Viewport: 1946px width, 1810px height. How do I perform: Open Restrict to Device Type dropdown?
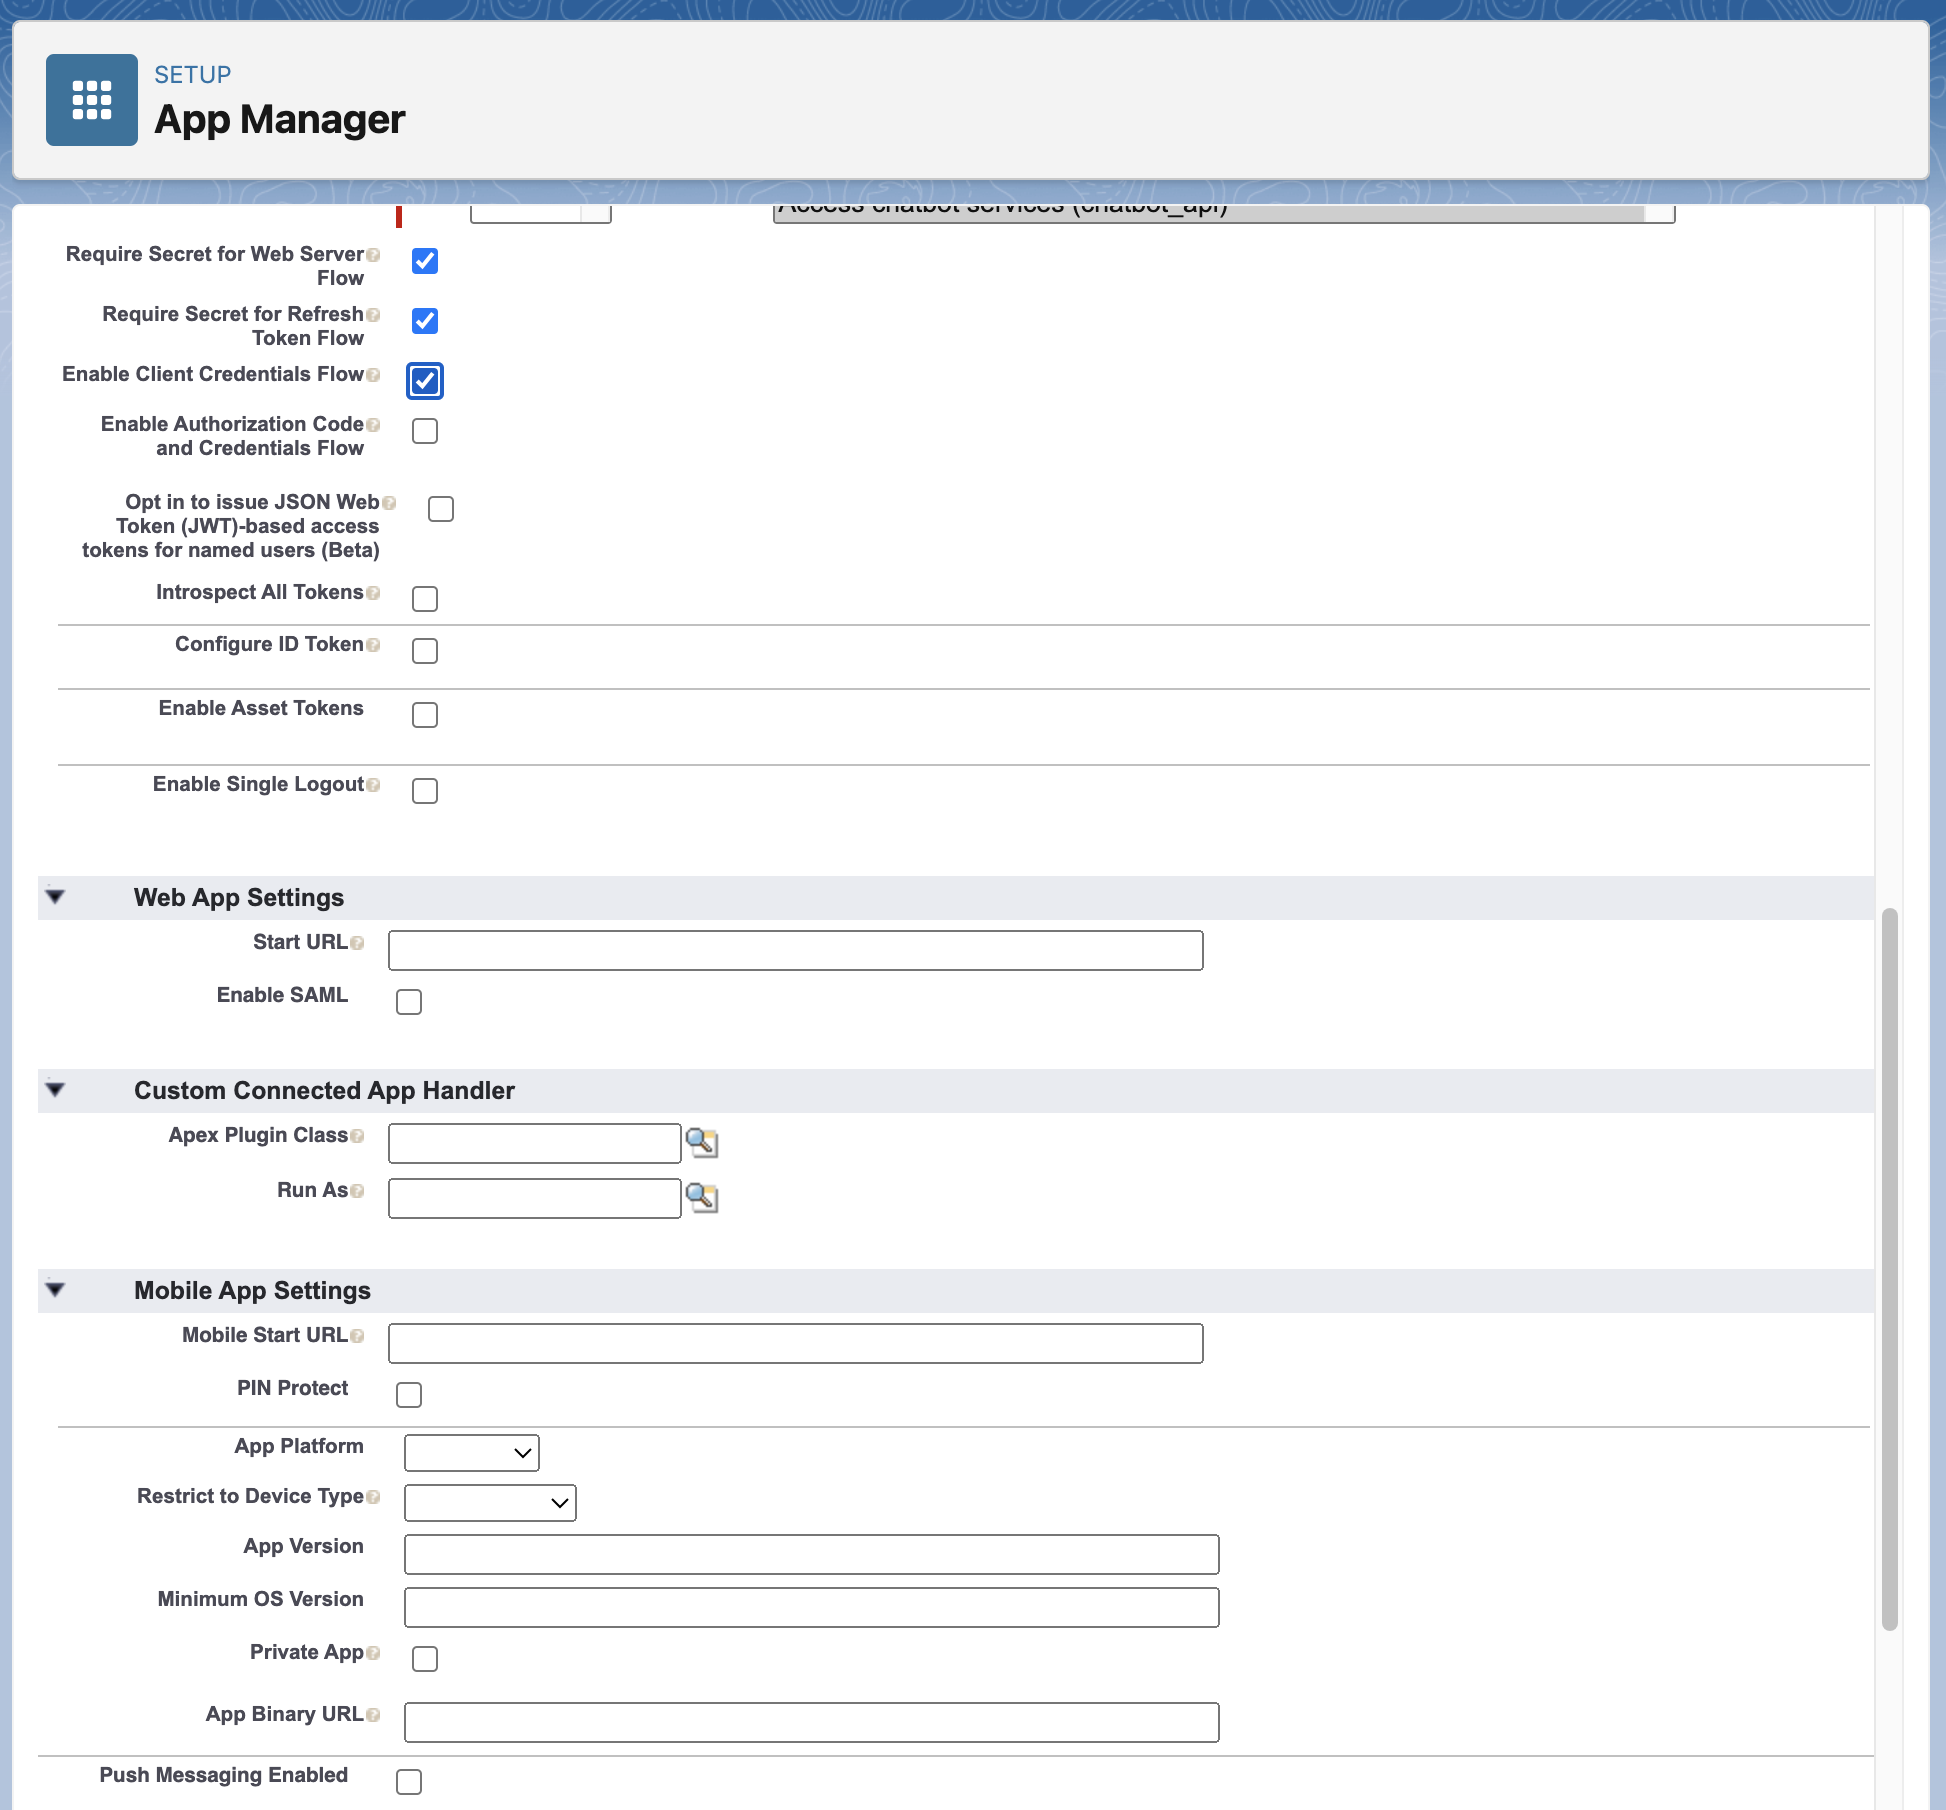490,1503
